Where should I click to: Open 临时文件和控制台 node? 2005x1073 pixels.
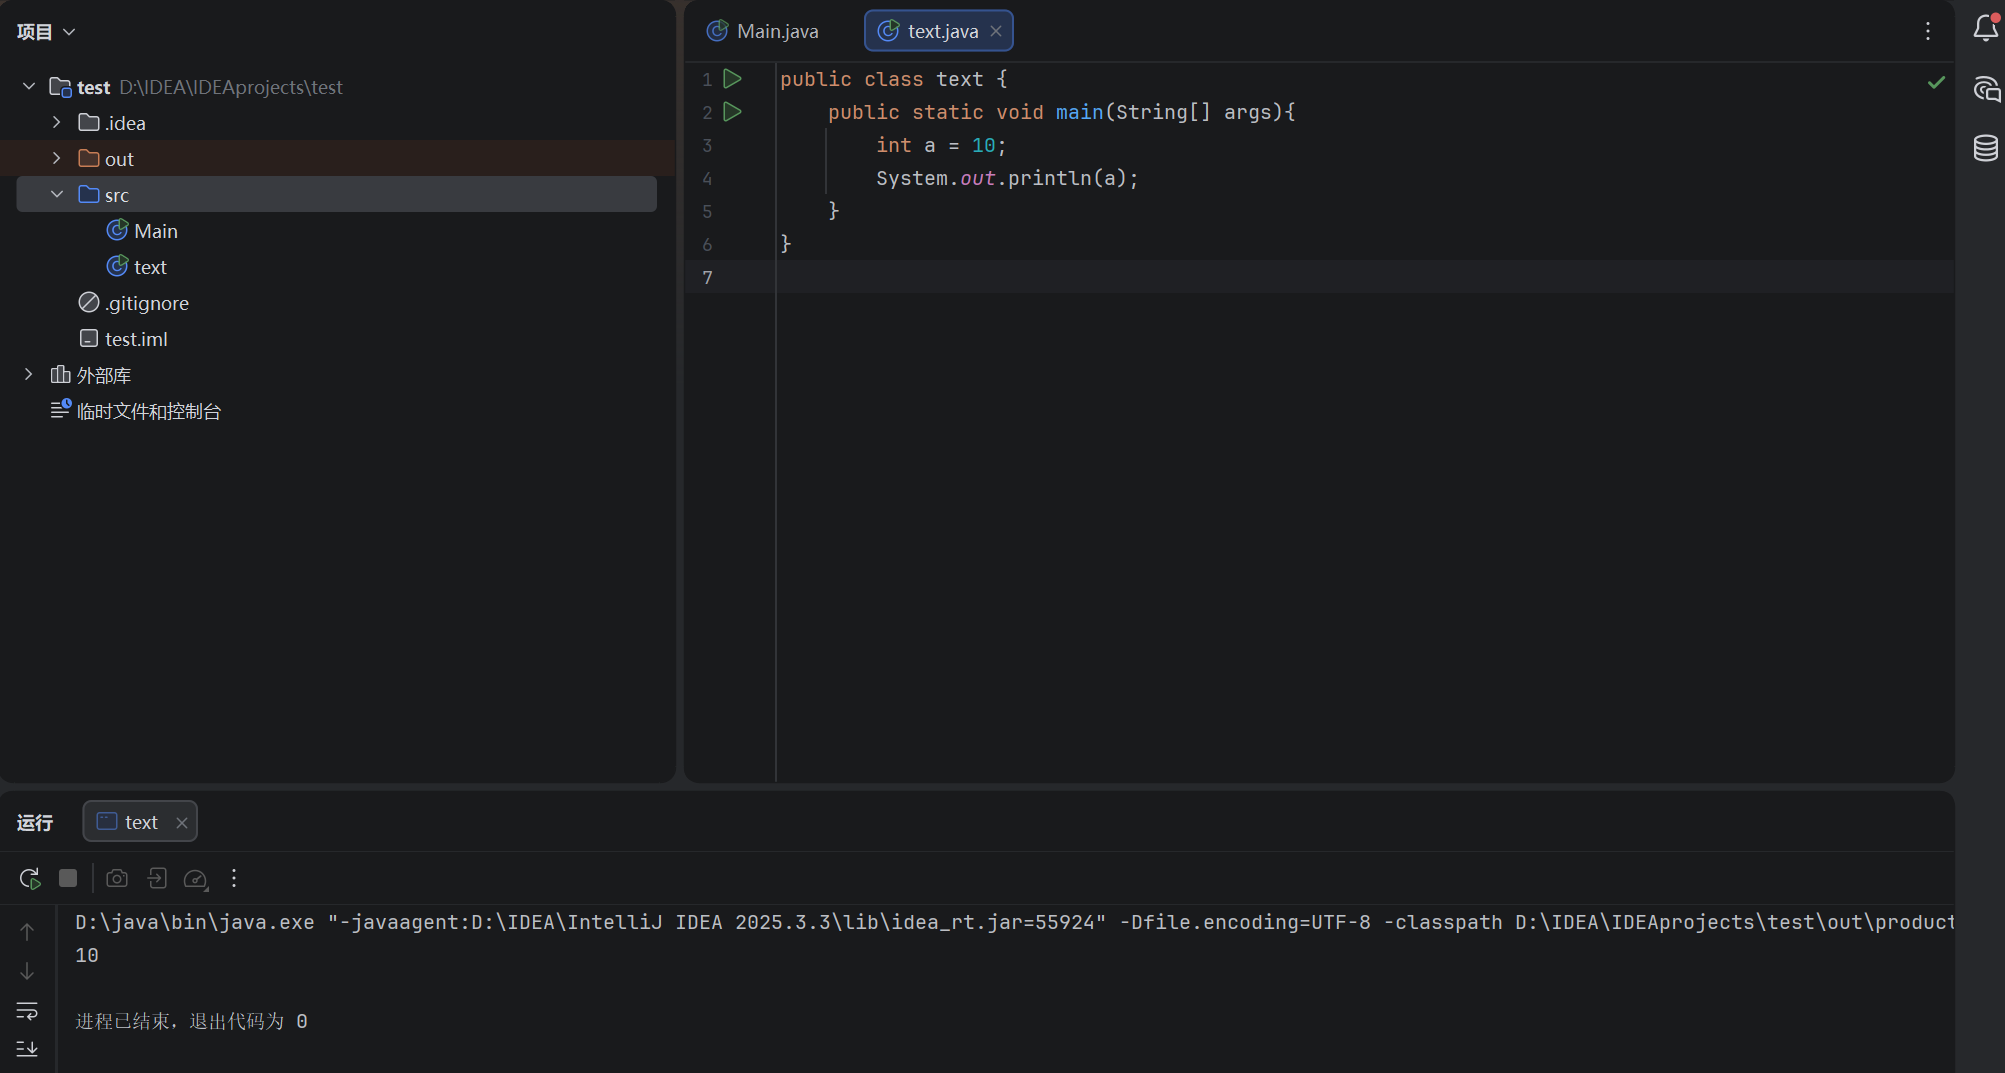tap(136, 411)
